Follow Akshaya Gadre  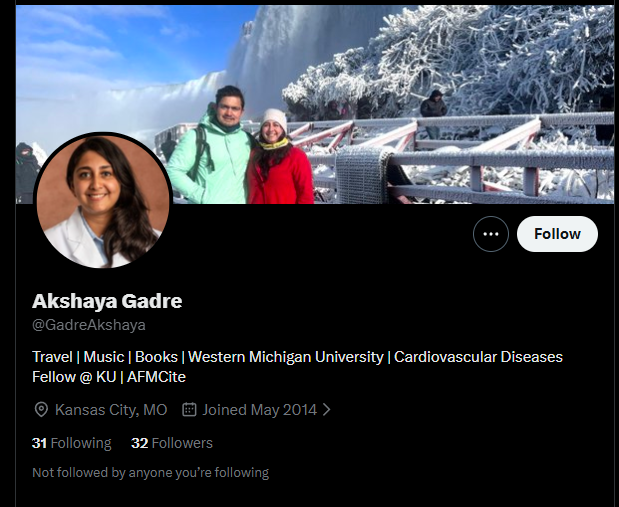click(557, 234)
